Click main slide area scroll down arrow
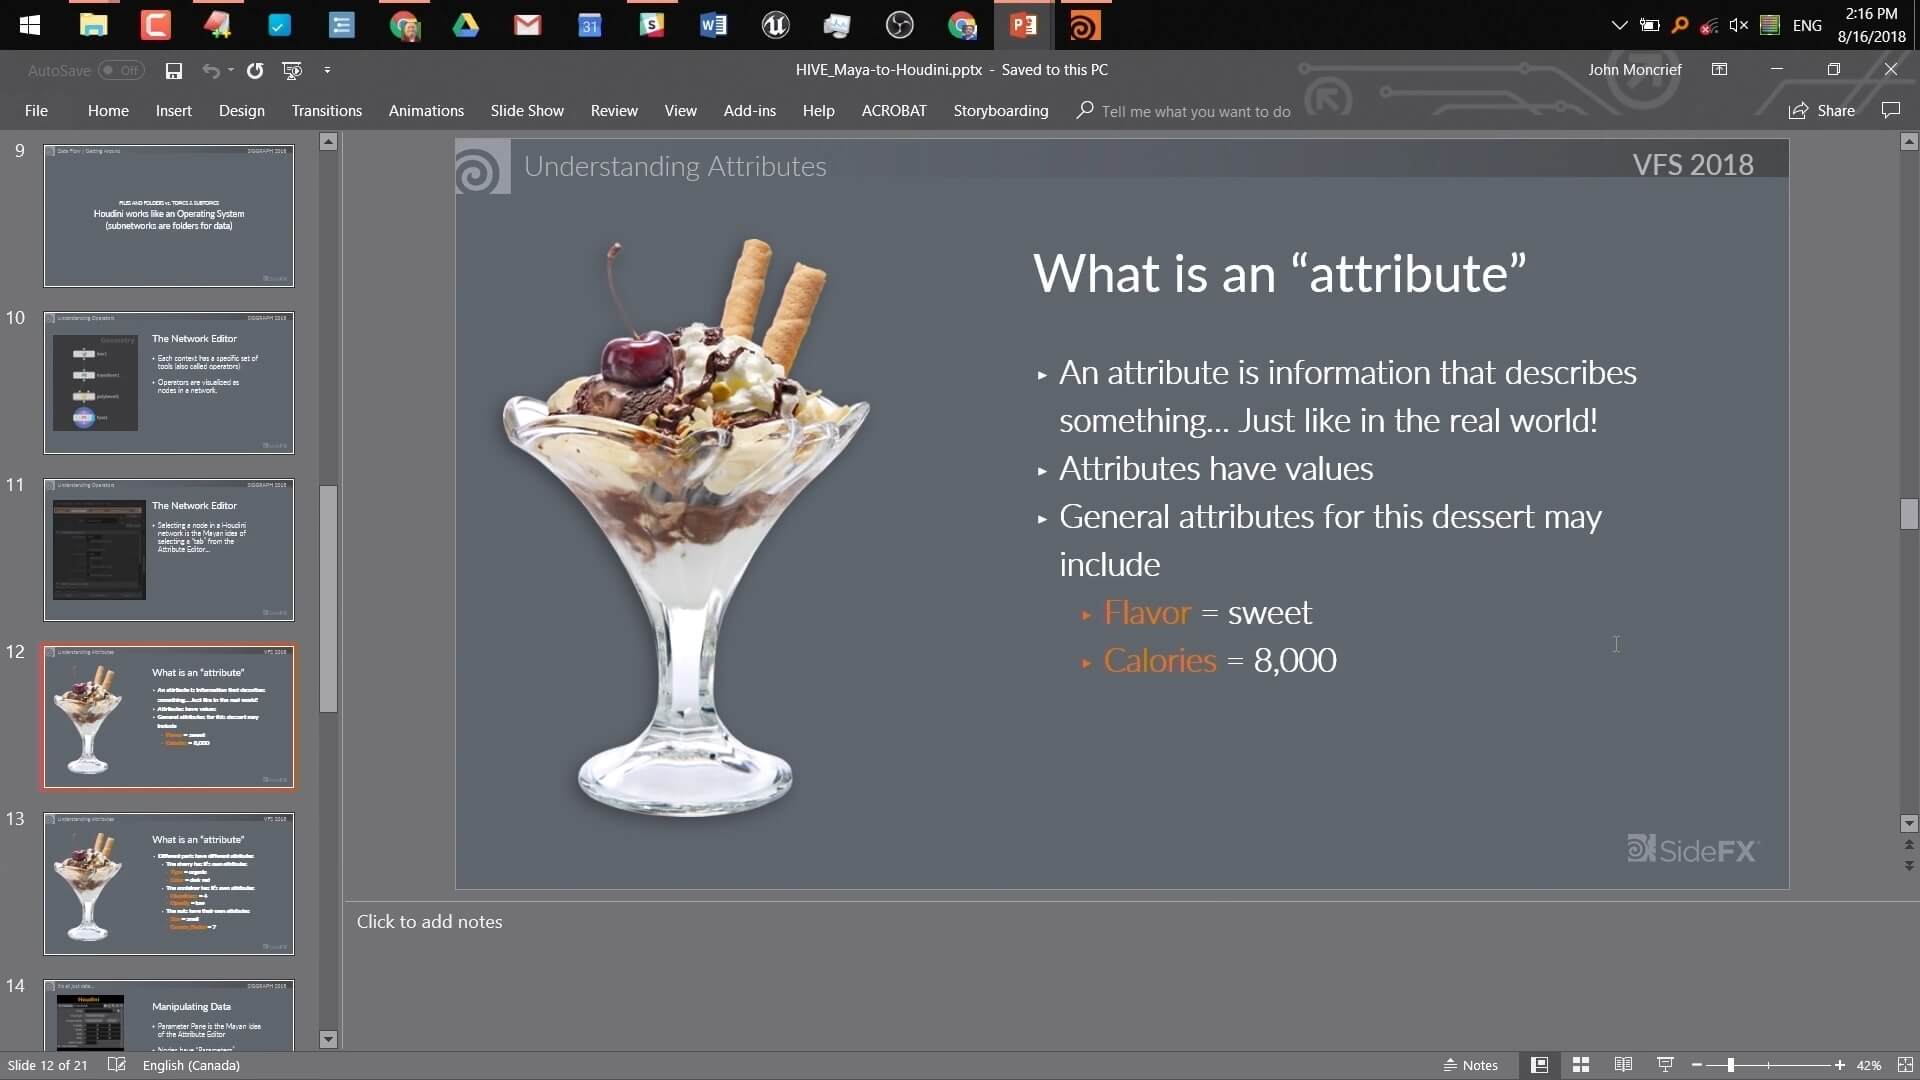The width and height of the screenshot is (1920, 1080). pyautogui.click(x=1909, y=824)
